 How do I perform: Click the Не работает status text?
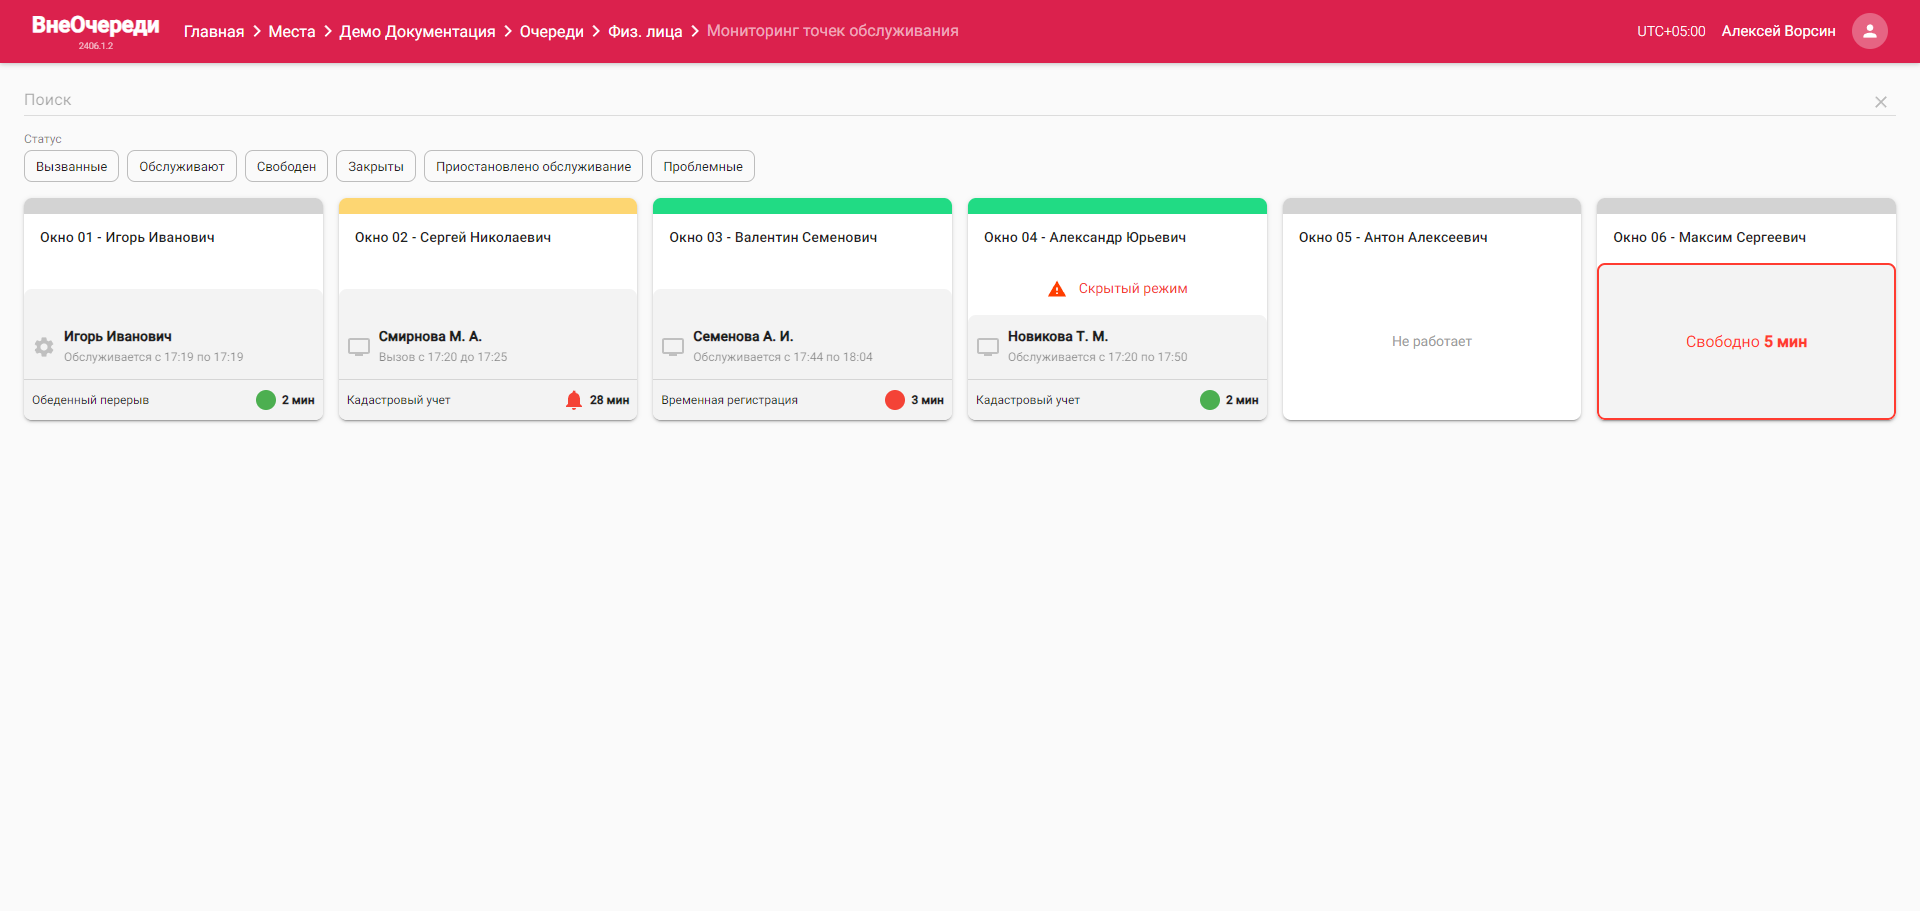1432,342
